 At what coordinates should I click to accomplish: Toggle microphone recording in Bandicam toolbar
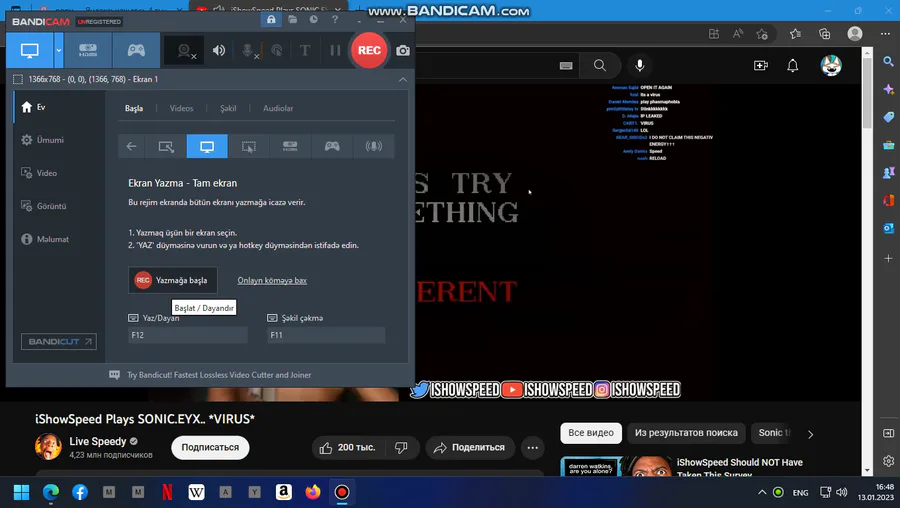point(248,51)
